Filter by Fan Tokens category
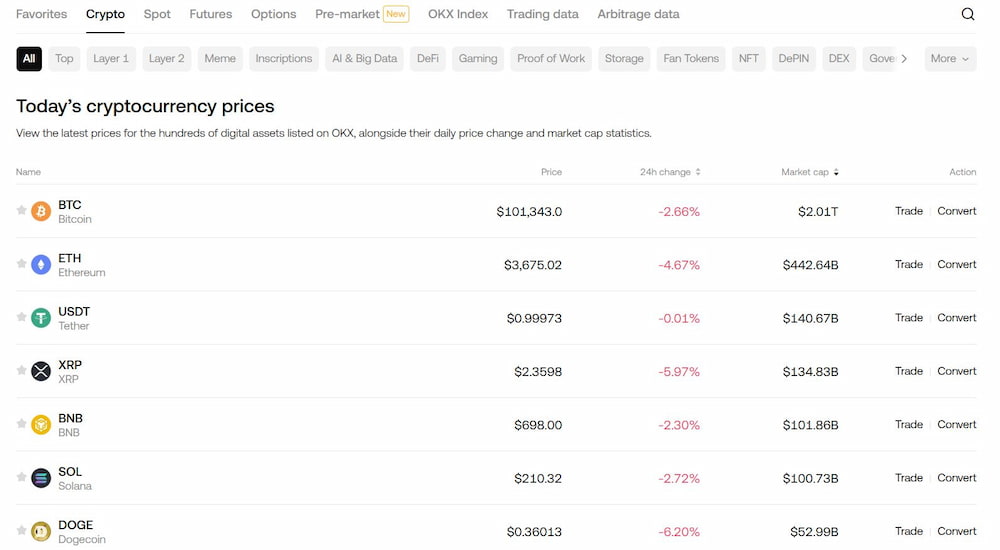Screen dimensions: 1000x550 tap(691, 59)
